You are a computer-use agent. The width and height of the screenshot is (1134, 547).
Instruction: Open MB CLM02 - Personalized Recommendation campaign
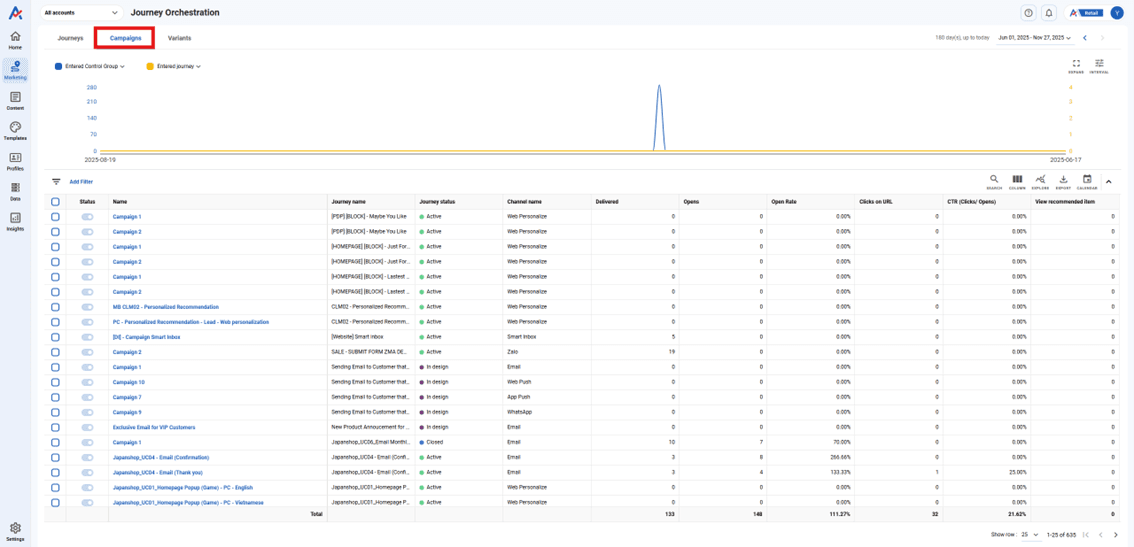tap(166, 307)
